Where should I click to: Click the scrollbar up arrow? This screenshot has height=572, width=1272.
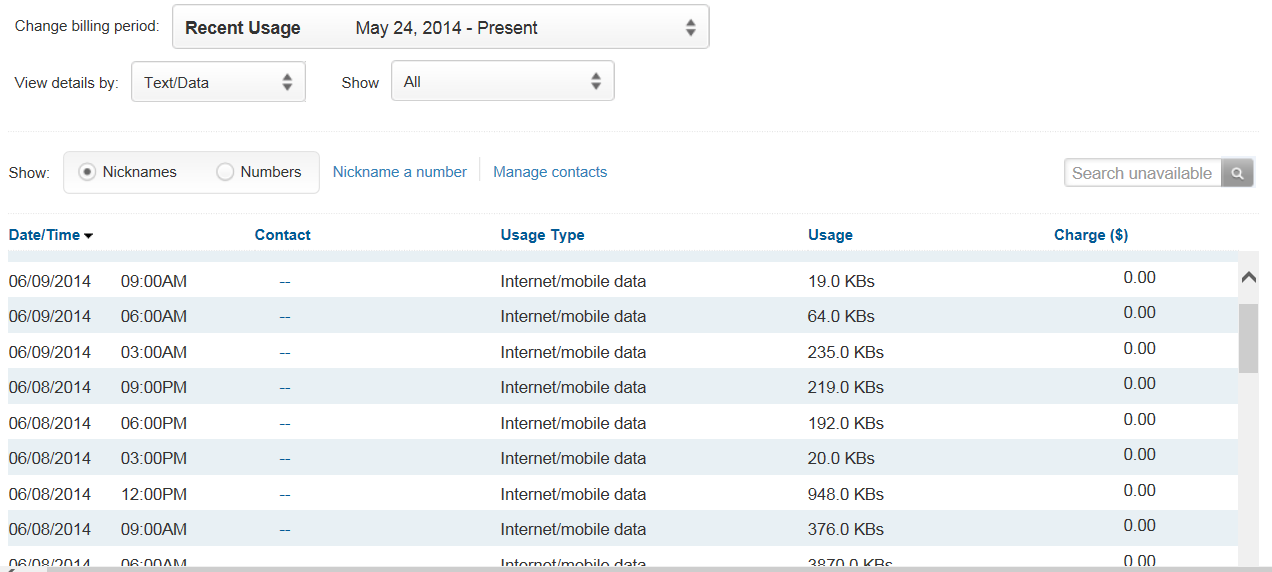point(1248,278)
